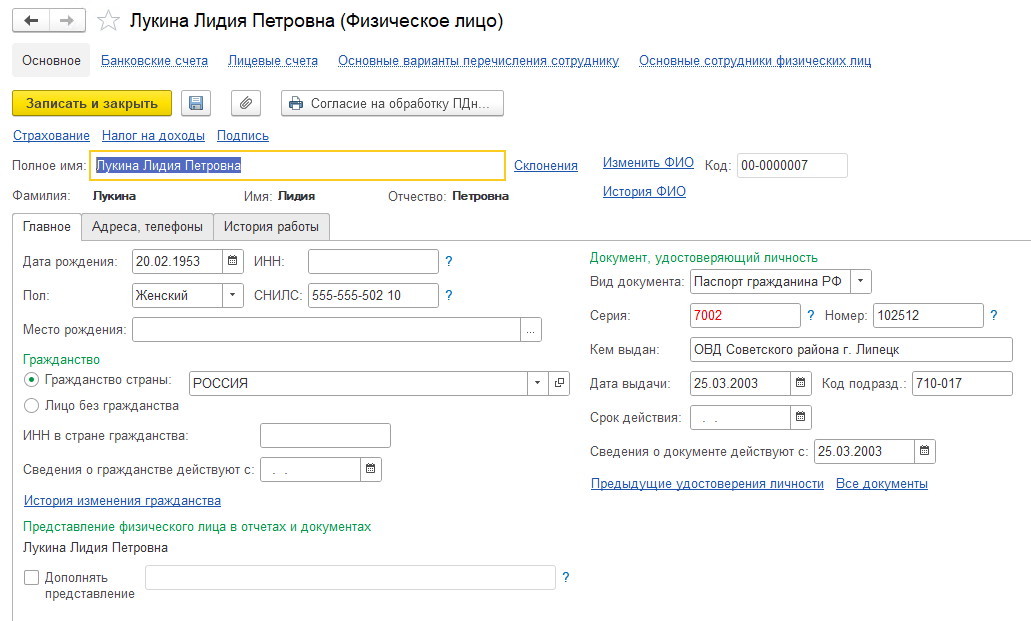
Task: Show help for Дополнять представление
Action: [x=565, y=577]
